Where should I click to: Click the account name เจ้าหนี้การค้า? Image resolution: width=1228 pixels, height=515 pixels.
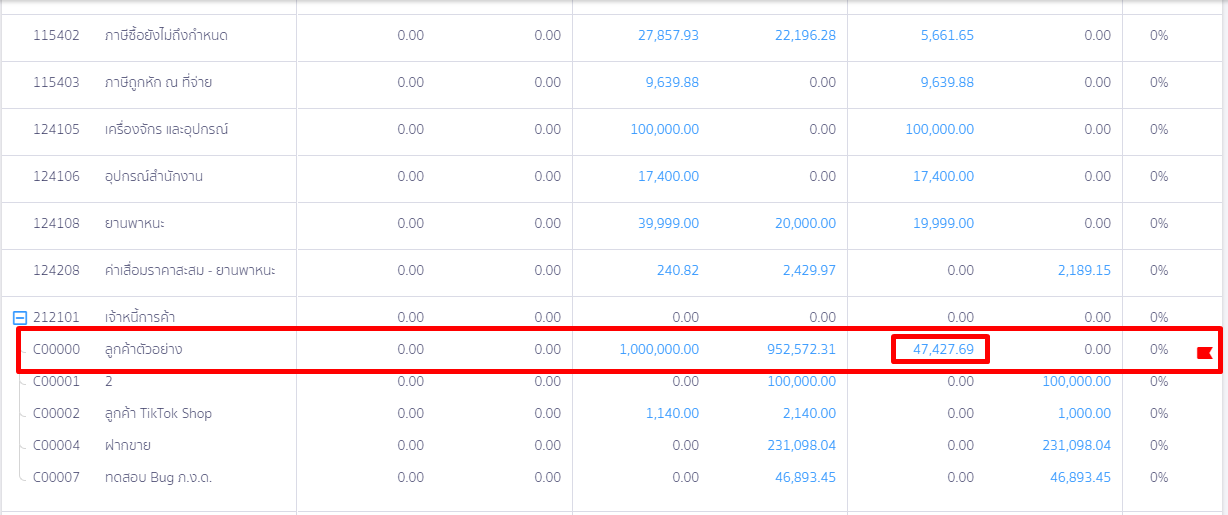pyautogui.click(x=141, y=318)
